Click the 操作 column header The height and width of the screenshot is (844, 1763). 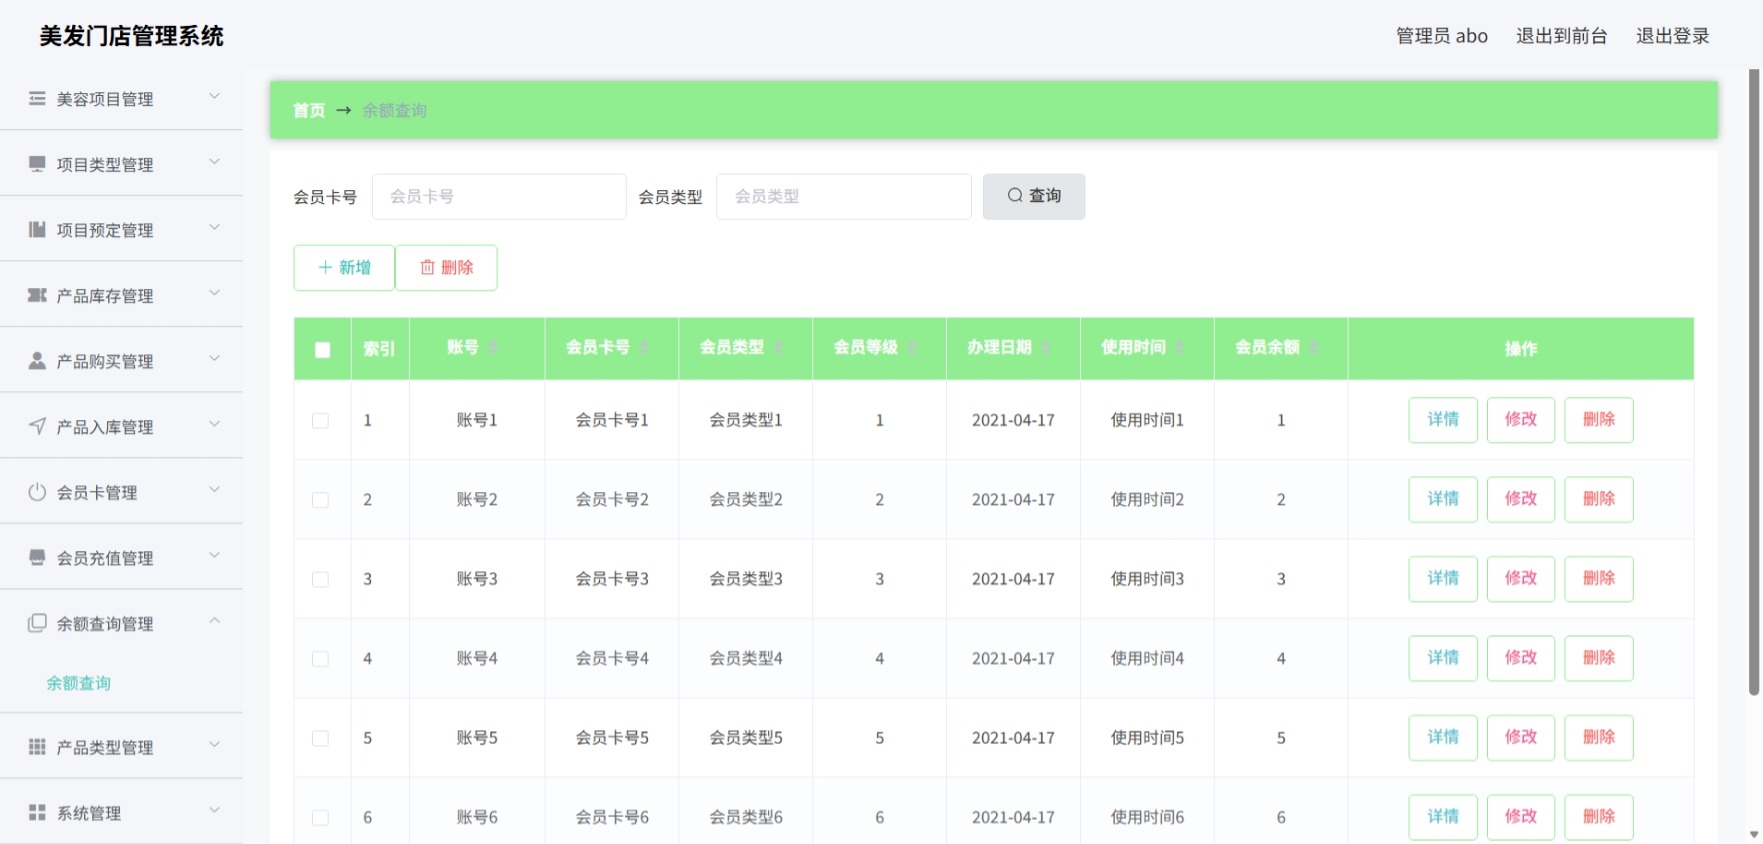1521,349
